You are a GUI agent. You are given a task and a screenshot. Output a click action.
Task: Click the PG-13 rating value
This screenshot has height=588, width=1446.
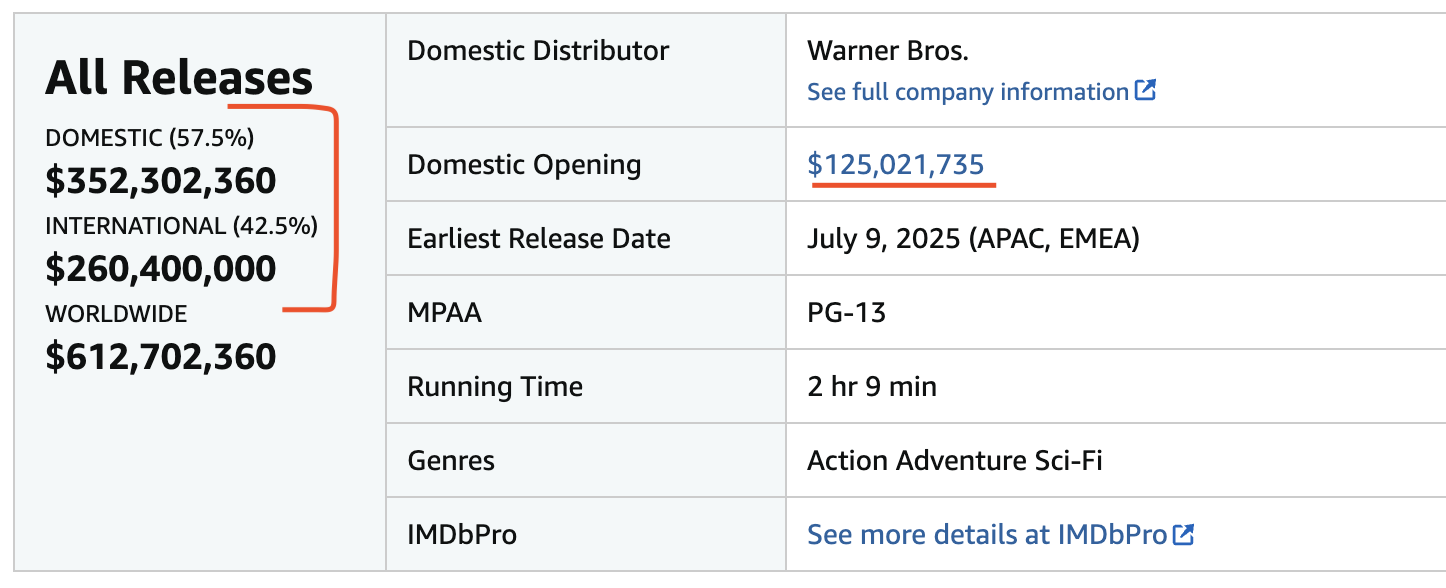846,313
